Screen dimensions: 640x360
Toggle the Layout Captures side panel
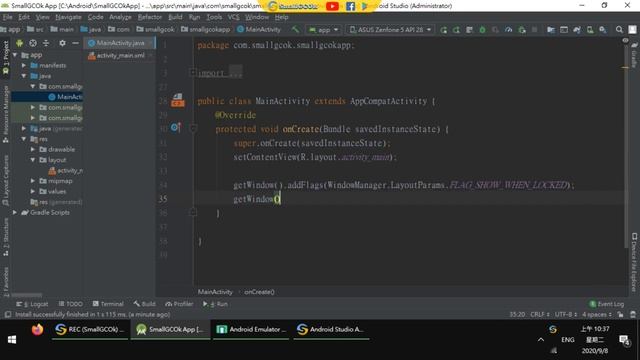(5, 180)
